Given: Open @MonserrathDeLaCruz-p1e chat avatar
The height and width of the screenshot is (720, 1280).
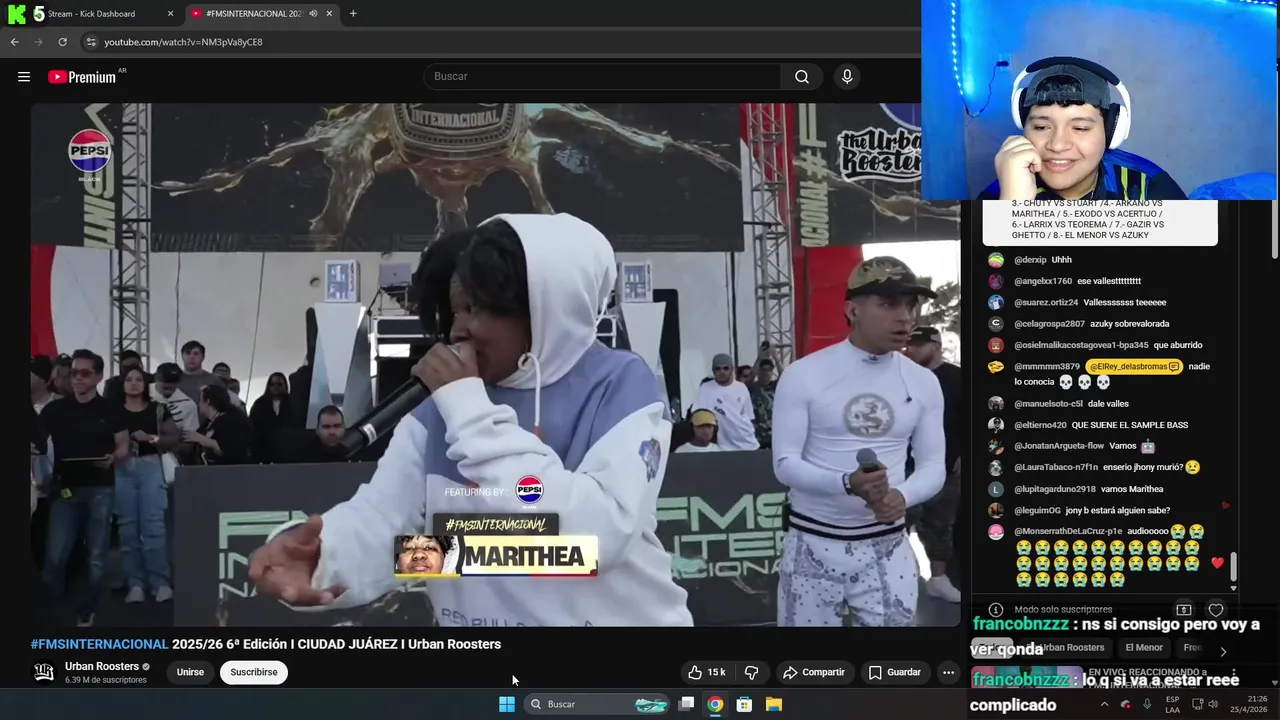Looking at the screenshot, I should pos(995,532).
